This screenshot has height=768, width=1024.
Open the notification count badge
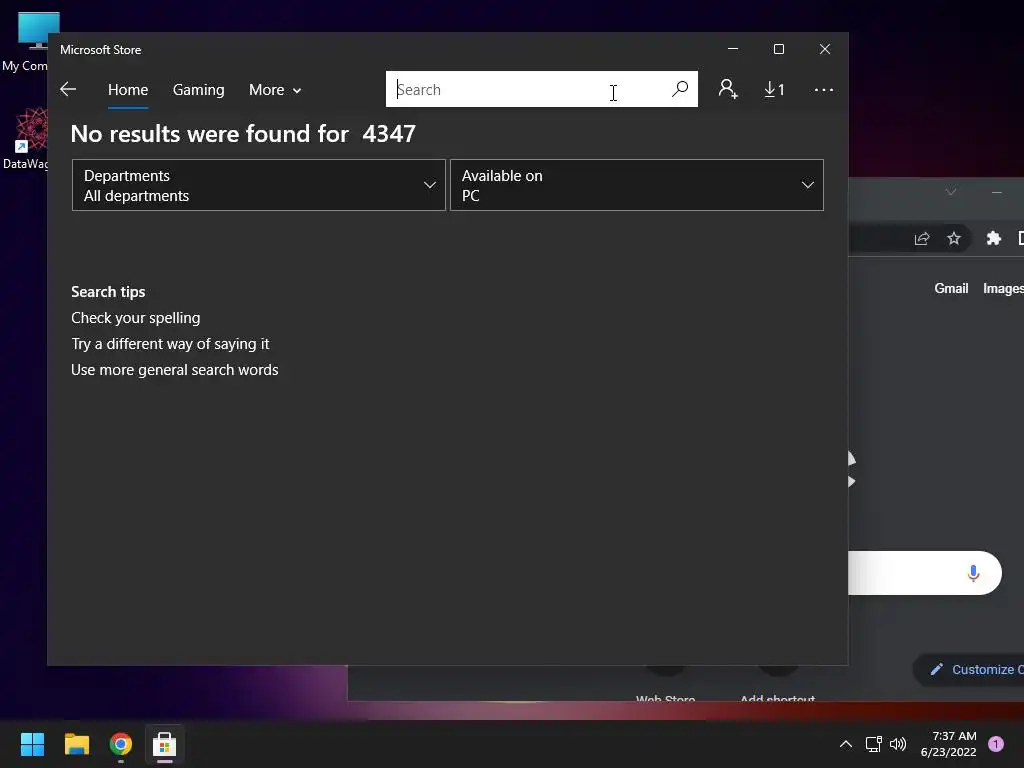(996, 744)
